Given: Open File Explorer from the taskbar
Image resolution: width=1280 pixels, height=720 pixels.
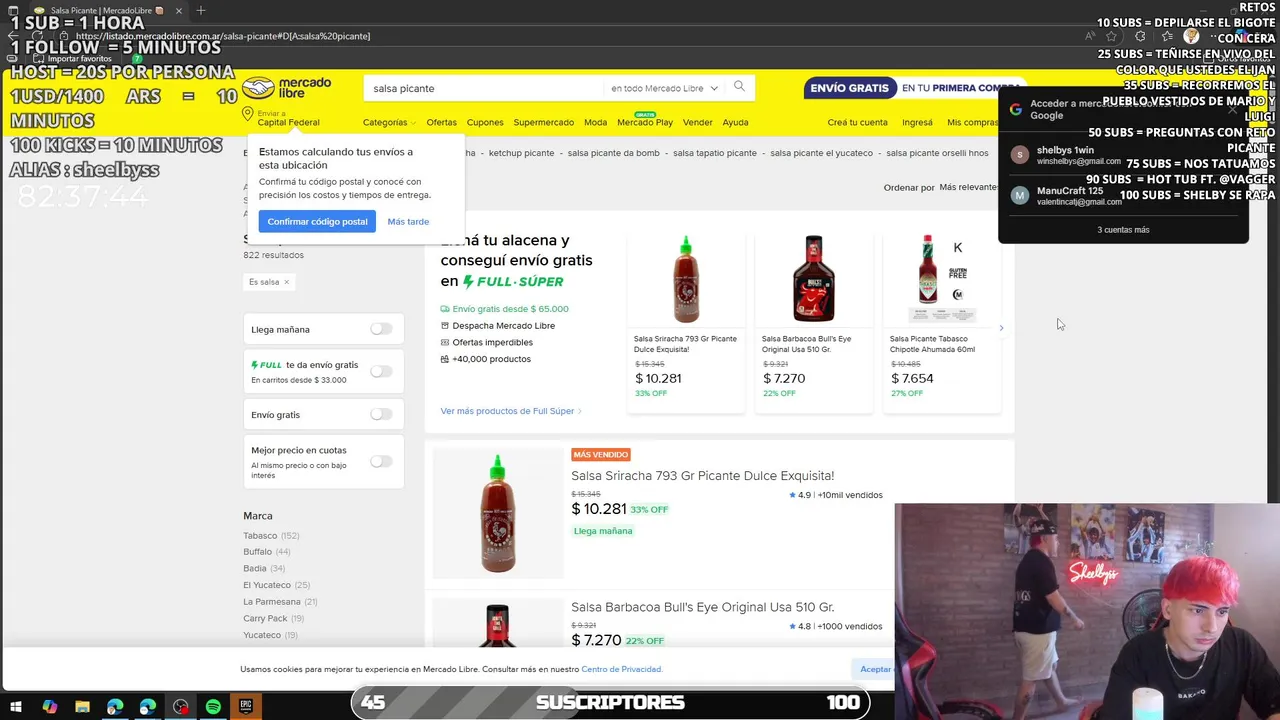Looking at the screenshot, I should pos(82,706).
